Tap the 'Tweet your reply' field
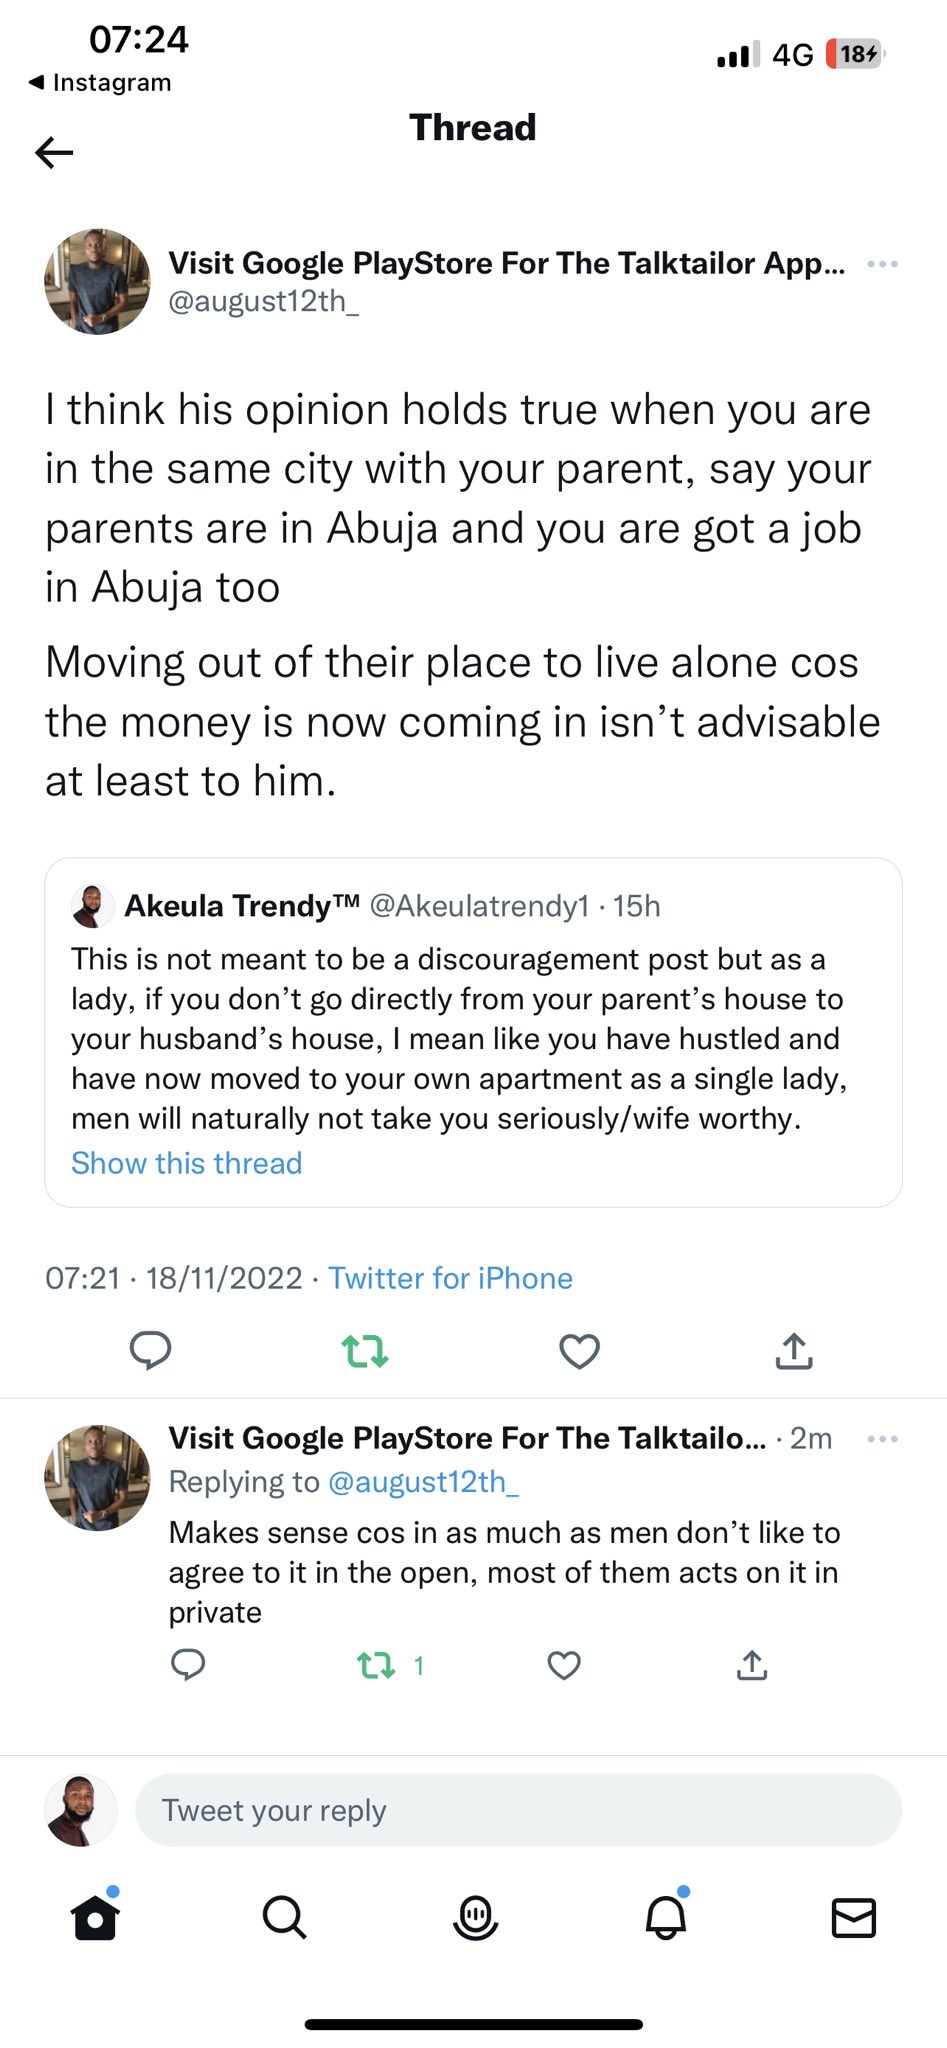The height and width of the screenshot is (2048, 947). tap(518, 1810)
